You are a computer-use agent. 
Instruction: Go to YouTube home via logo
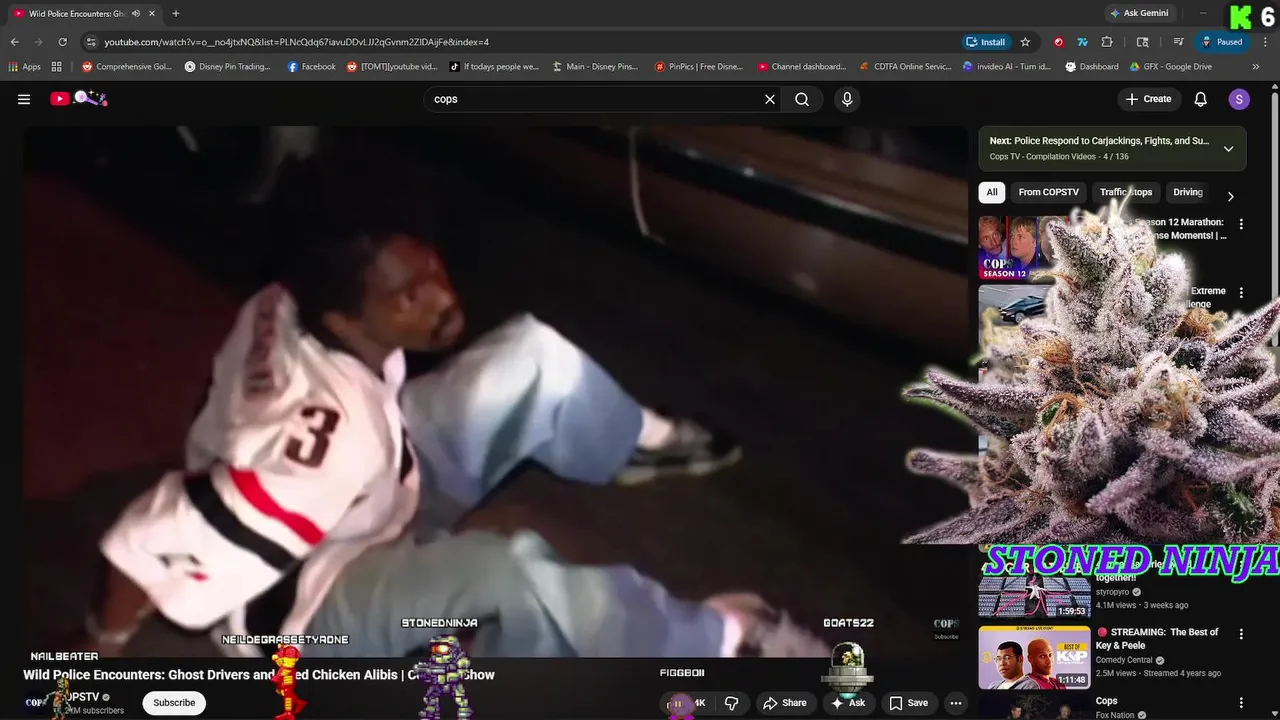[x=78, y=98]
